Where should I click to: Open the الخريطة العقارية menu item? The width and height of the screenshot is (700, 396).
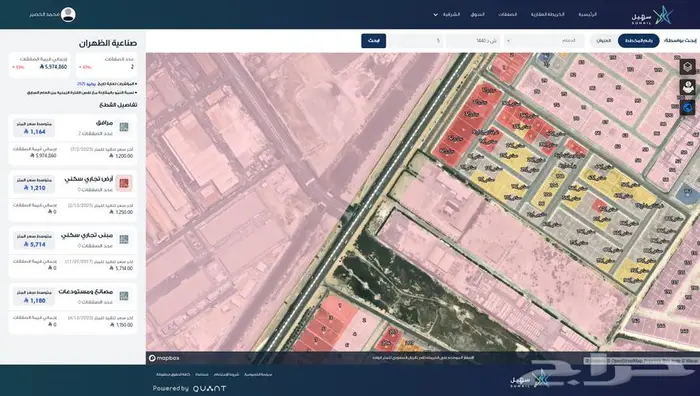tap(548, 15)
